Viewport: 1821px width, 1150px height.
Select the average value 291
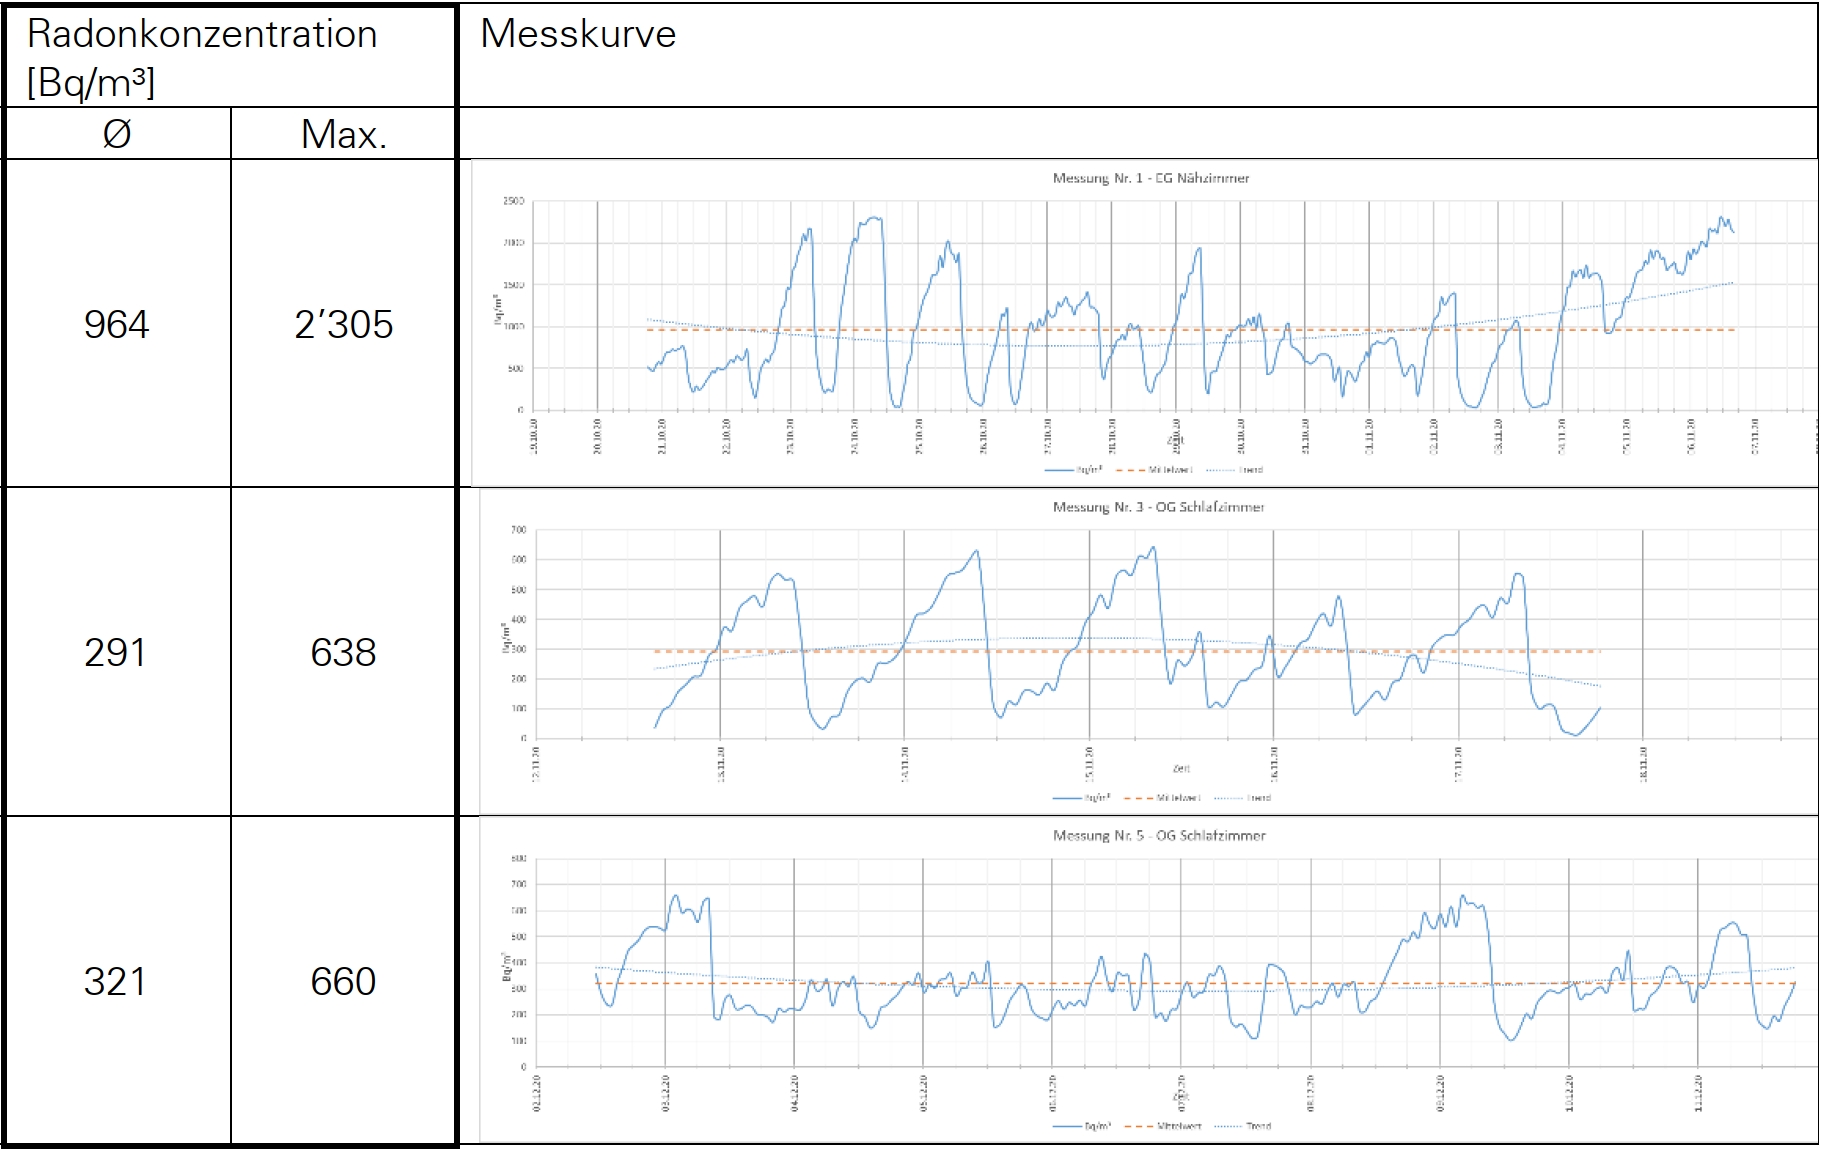[115, 652]
